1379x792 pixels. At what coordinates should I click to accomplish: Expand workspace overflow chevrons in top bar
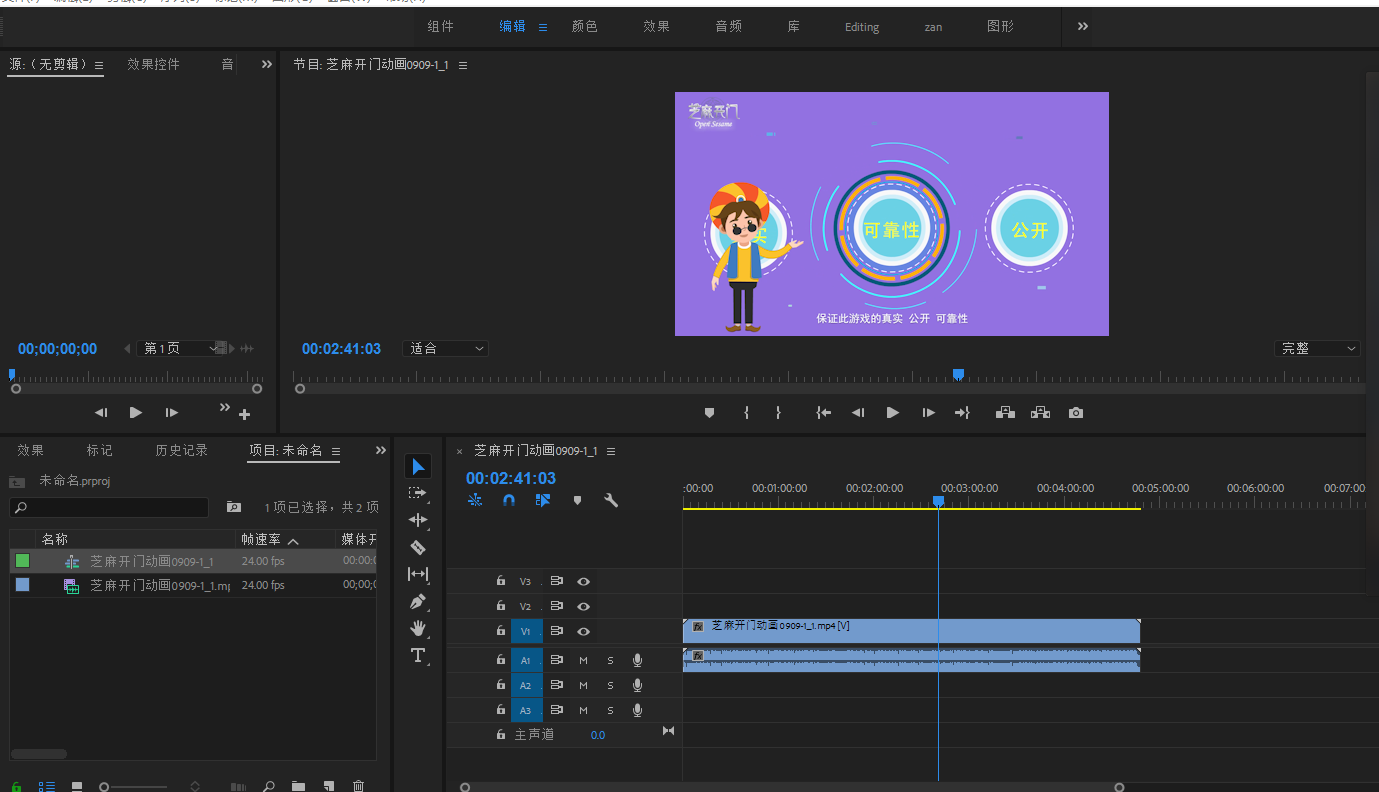(1082, 27)
